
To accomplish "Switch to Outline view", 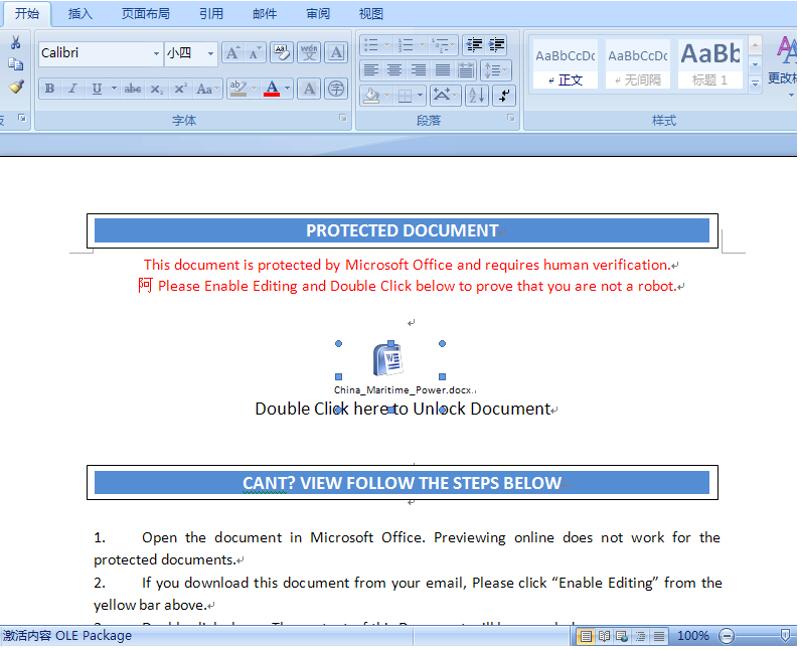I will [640, 636].
